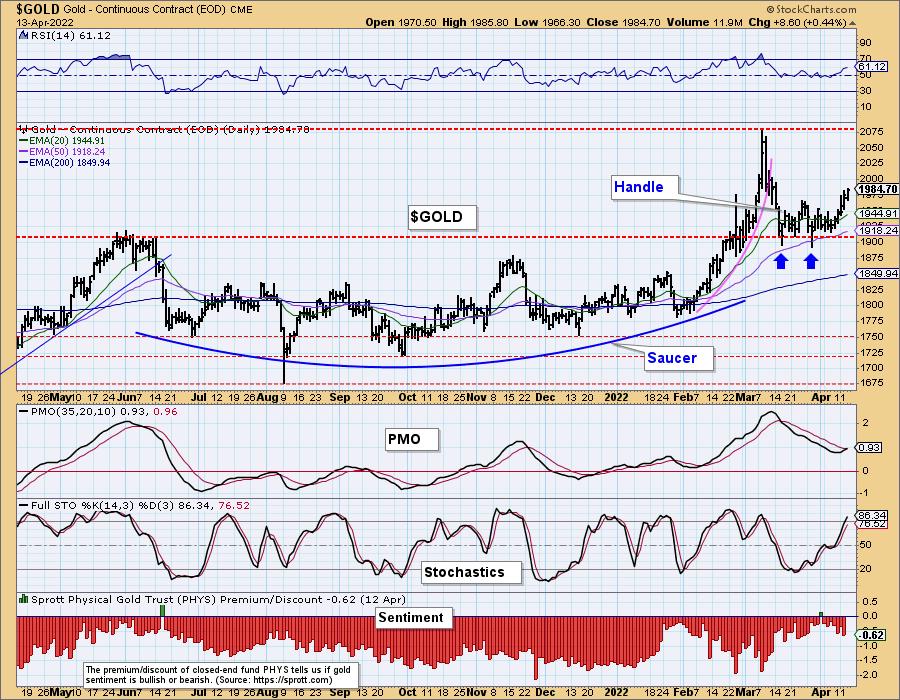
Task: Click the PMO label box
Action: coord(412,440)
